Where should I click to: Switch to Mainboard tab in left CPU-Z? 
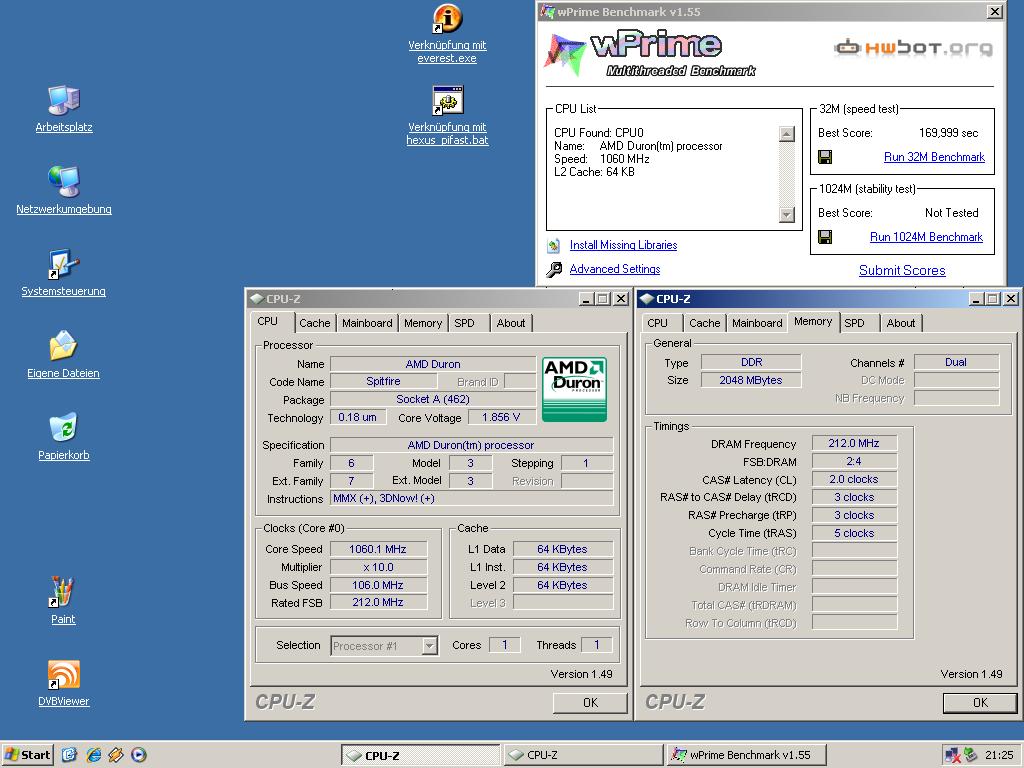(x=367, y=323)
